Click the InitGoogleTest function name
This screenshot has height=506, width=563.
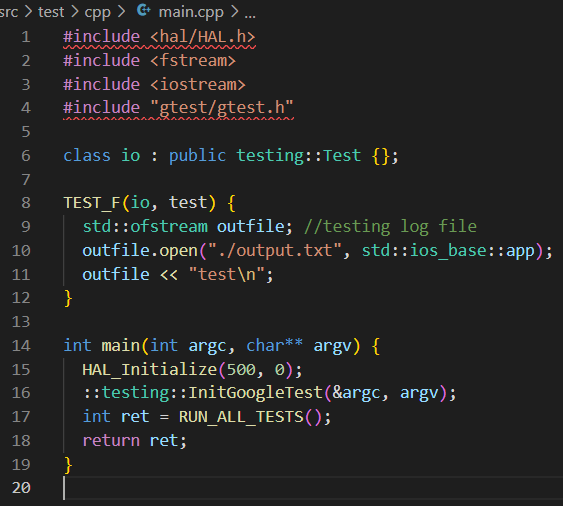(256, 393)
